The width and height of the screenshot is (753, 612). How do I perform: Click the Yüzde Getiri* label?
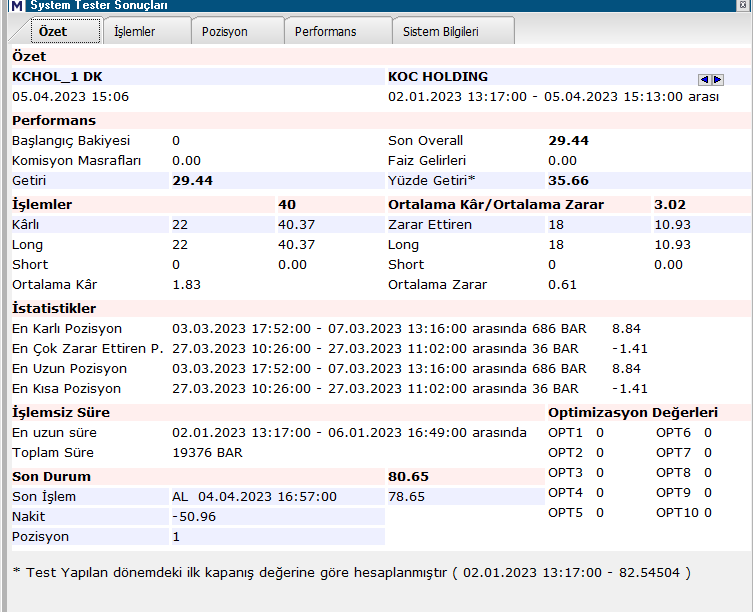pos(432,181)
